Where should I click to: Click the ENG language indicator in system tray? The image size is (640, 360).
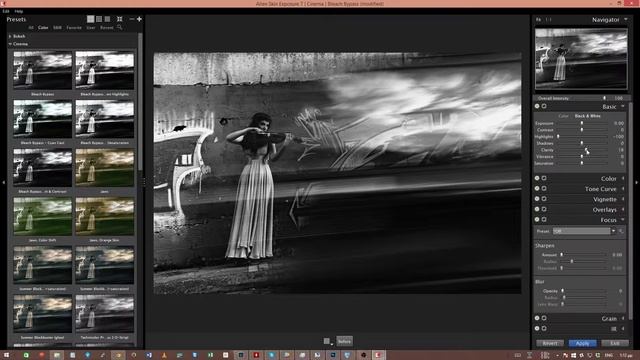pos(608,355)
